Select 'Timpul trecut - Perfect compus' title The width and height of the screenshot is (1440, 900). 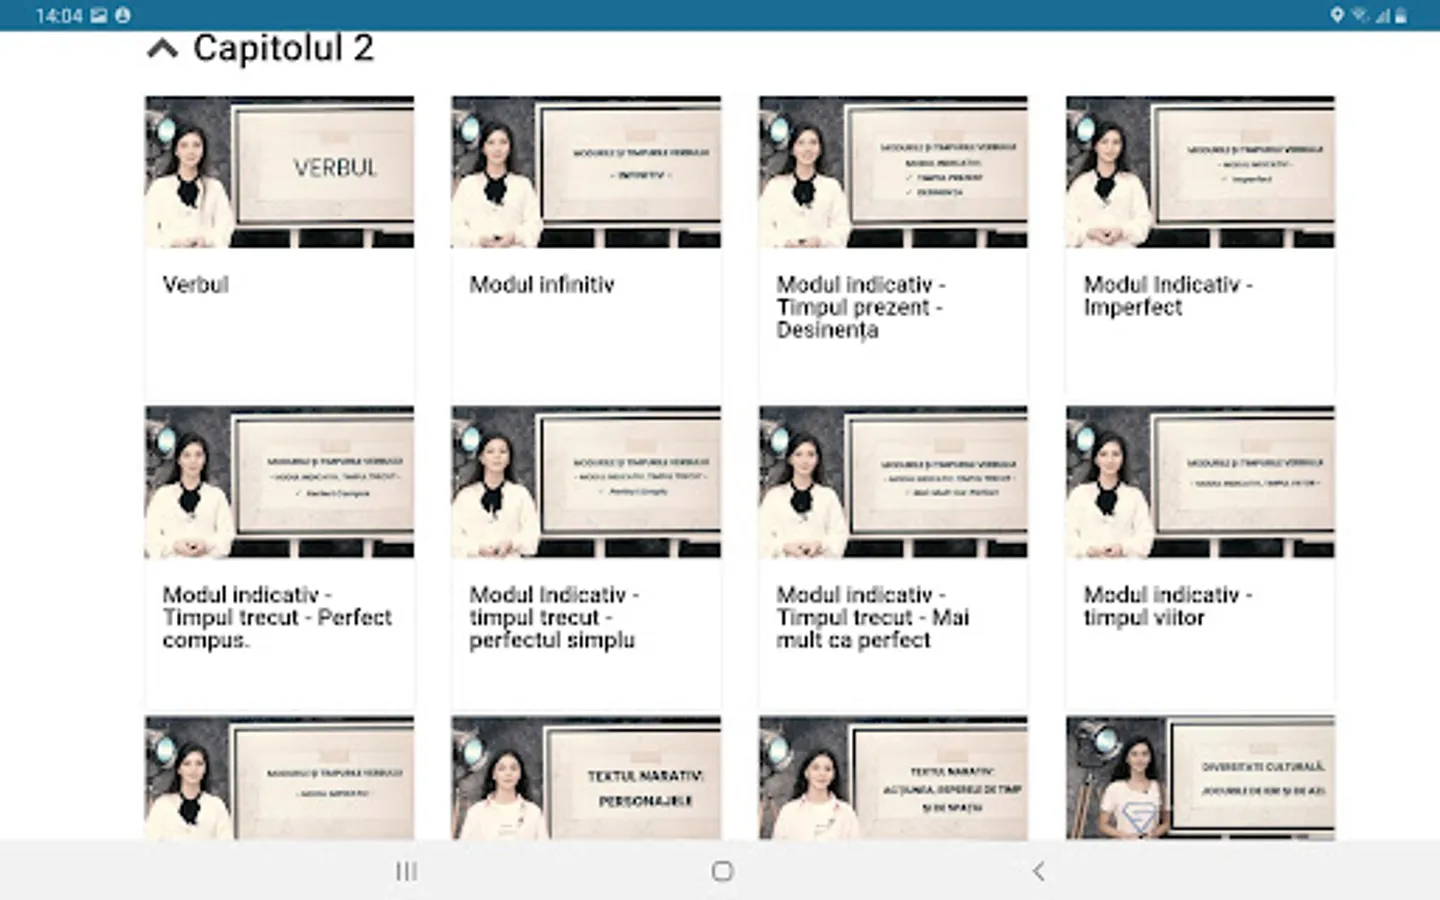pyautogui.click(x=277, y=618)
